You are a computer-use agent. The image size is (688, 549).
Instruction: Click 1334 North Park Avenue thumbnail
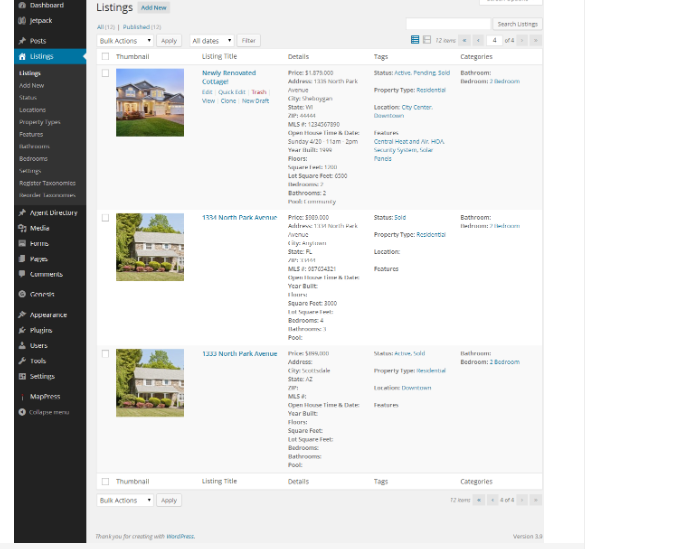tap(150, 247)
